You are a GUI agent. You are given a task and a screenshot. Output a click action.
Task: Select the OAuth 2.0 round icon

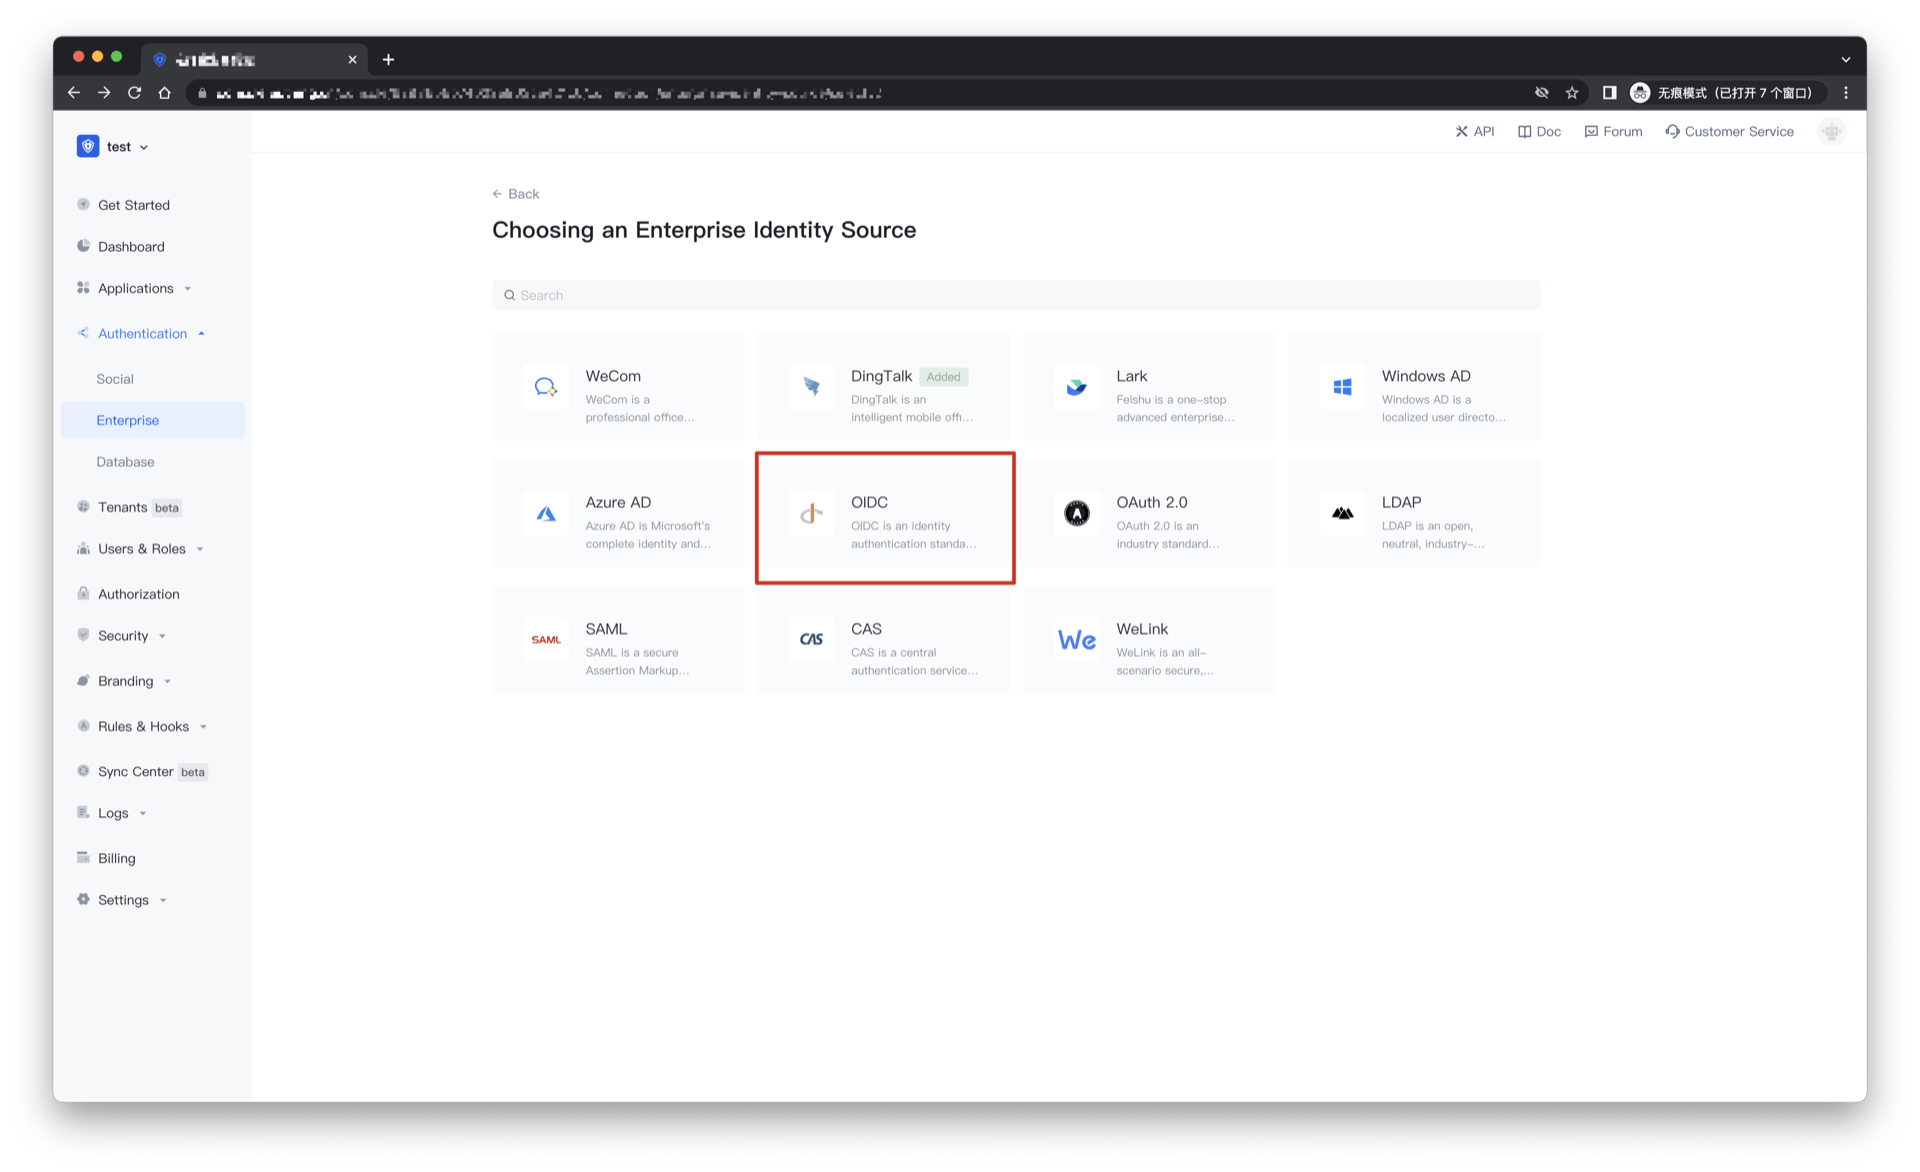point(1076,514)
